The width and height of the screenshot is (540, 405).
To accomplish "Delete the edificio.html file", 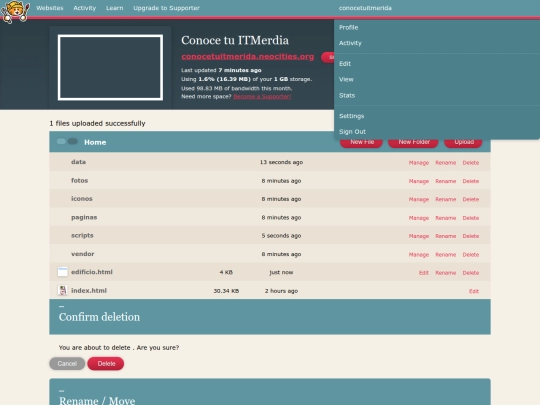I will [471, 273].
